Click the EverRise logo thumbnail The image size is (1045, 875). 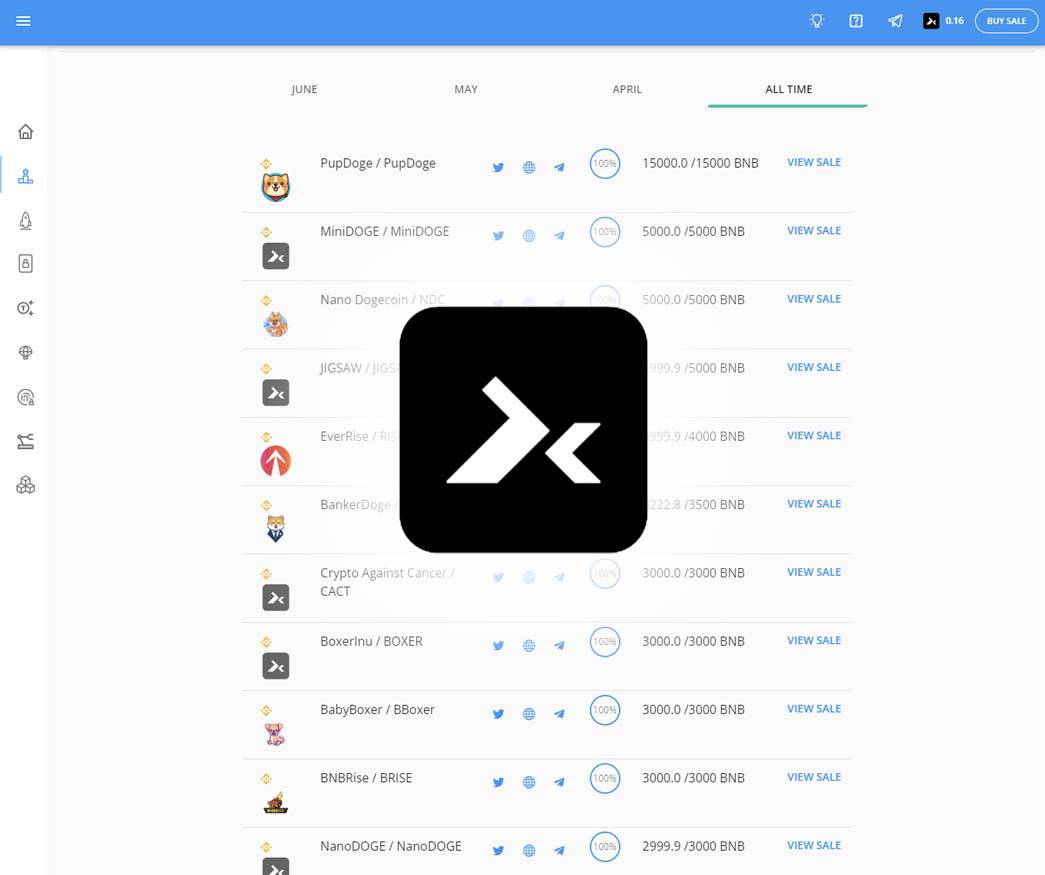275,460
